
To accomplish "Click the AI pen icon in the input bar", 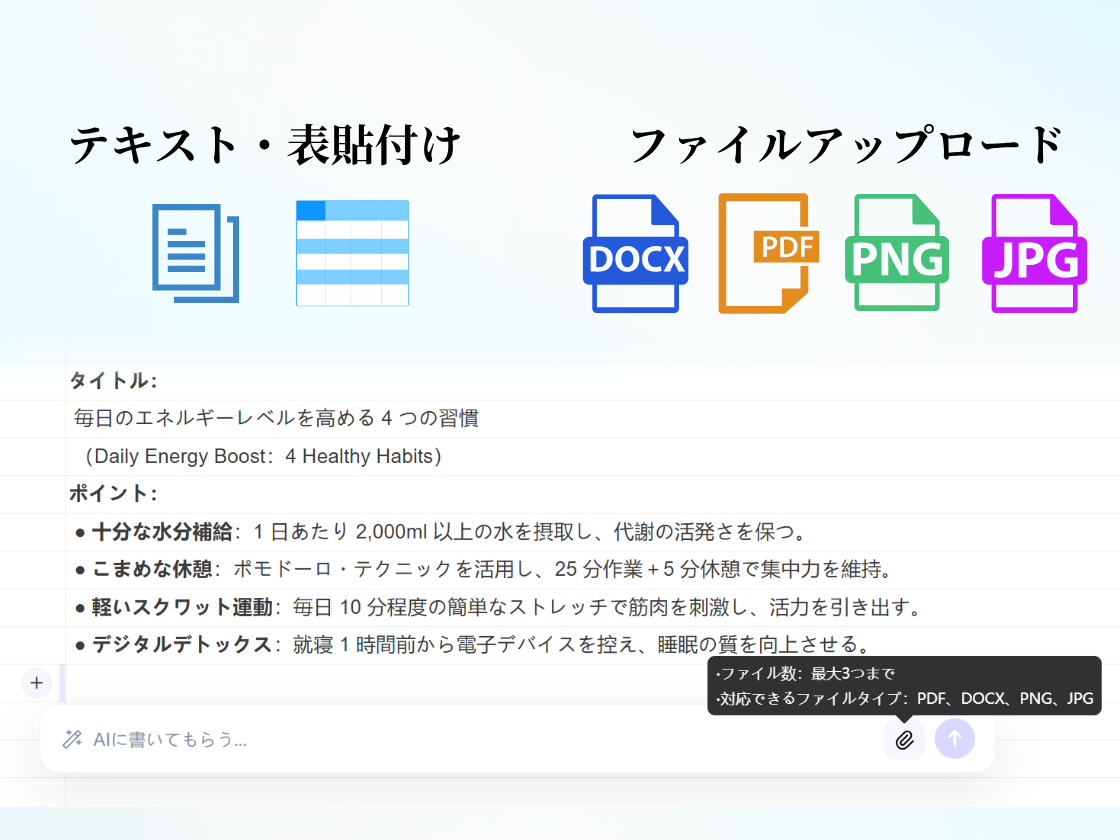I will (x=70, y=739).
